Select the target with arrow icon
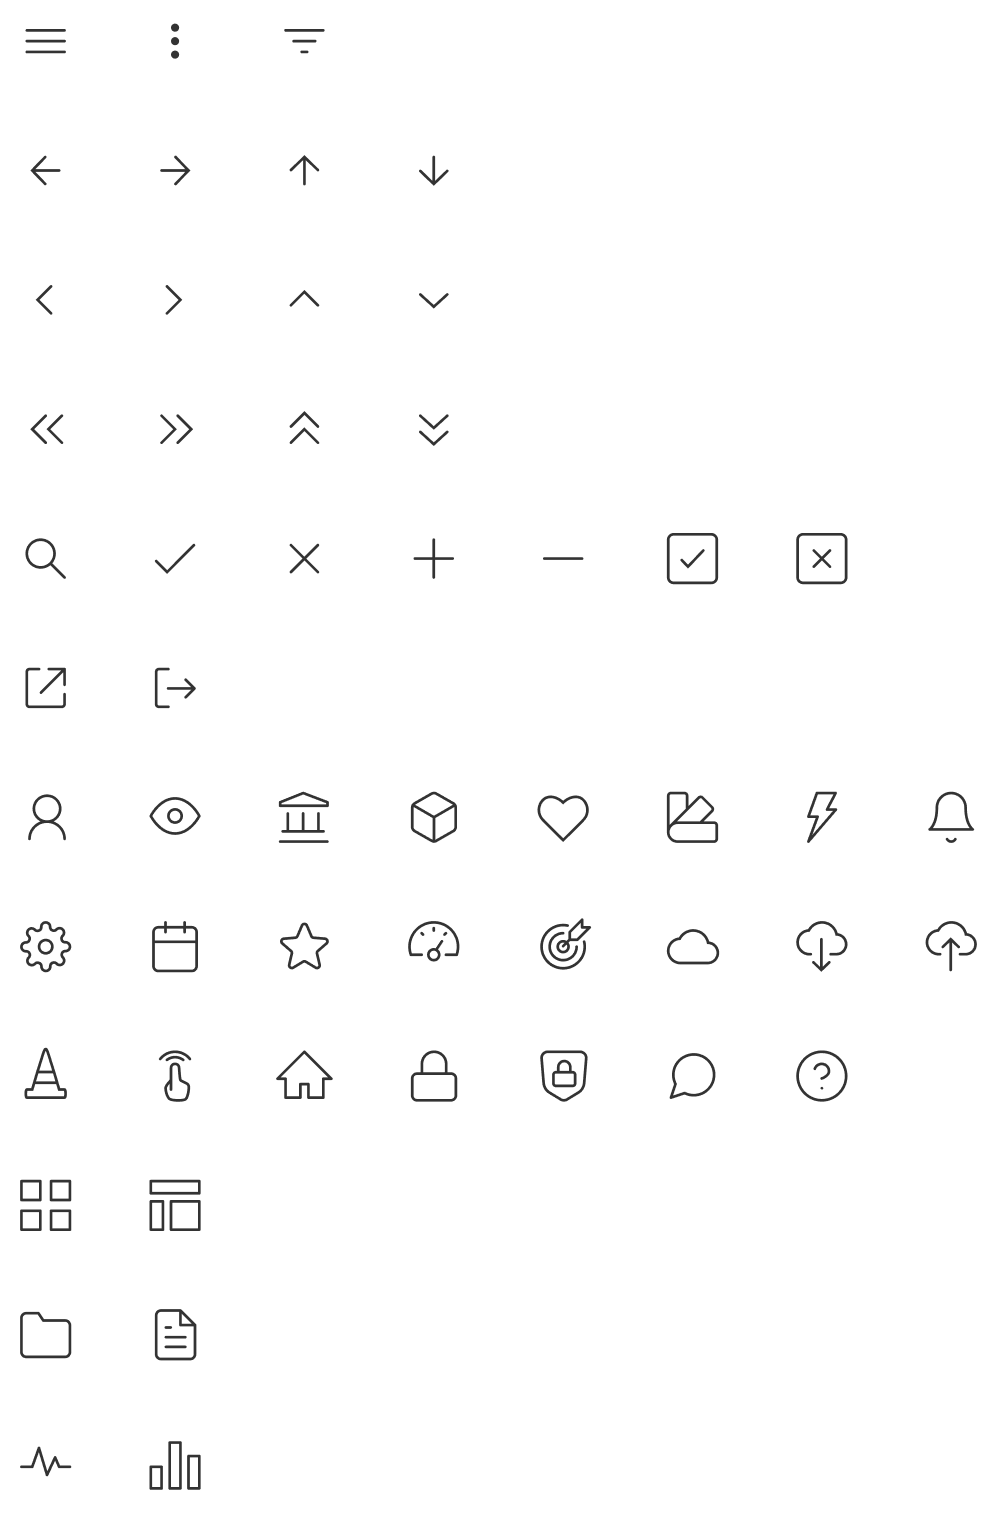The width and height of the screenshot is (992, 1520). click(x=564, y=945)
